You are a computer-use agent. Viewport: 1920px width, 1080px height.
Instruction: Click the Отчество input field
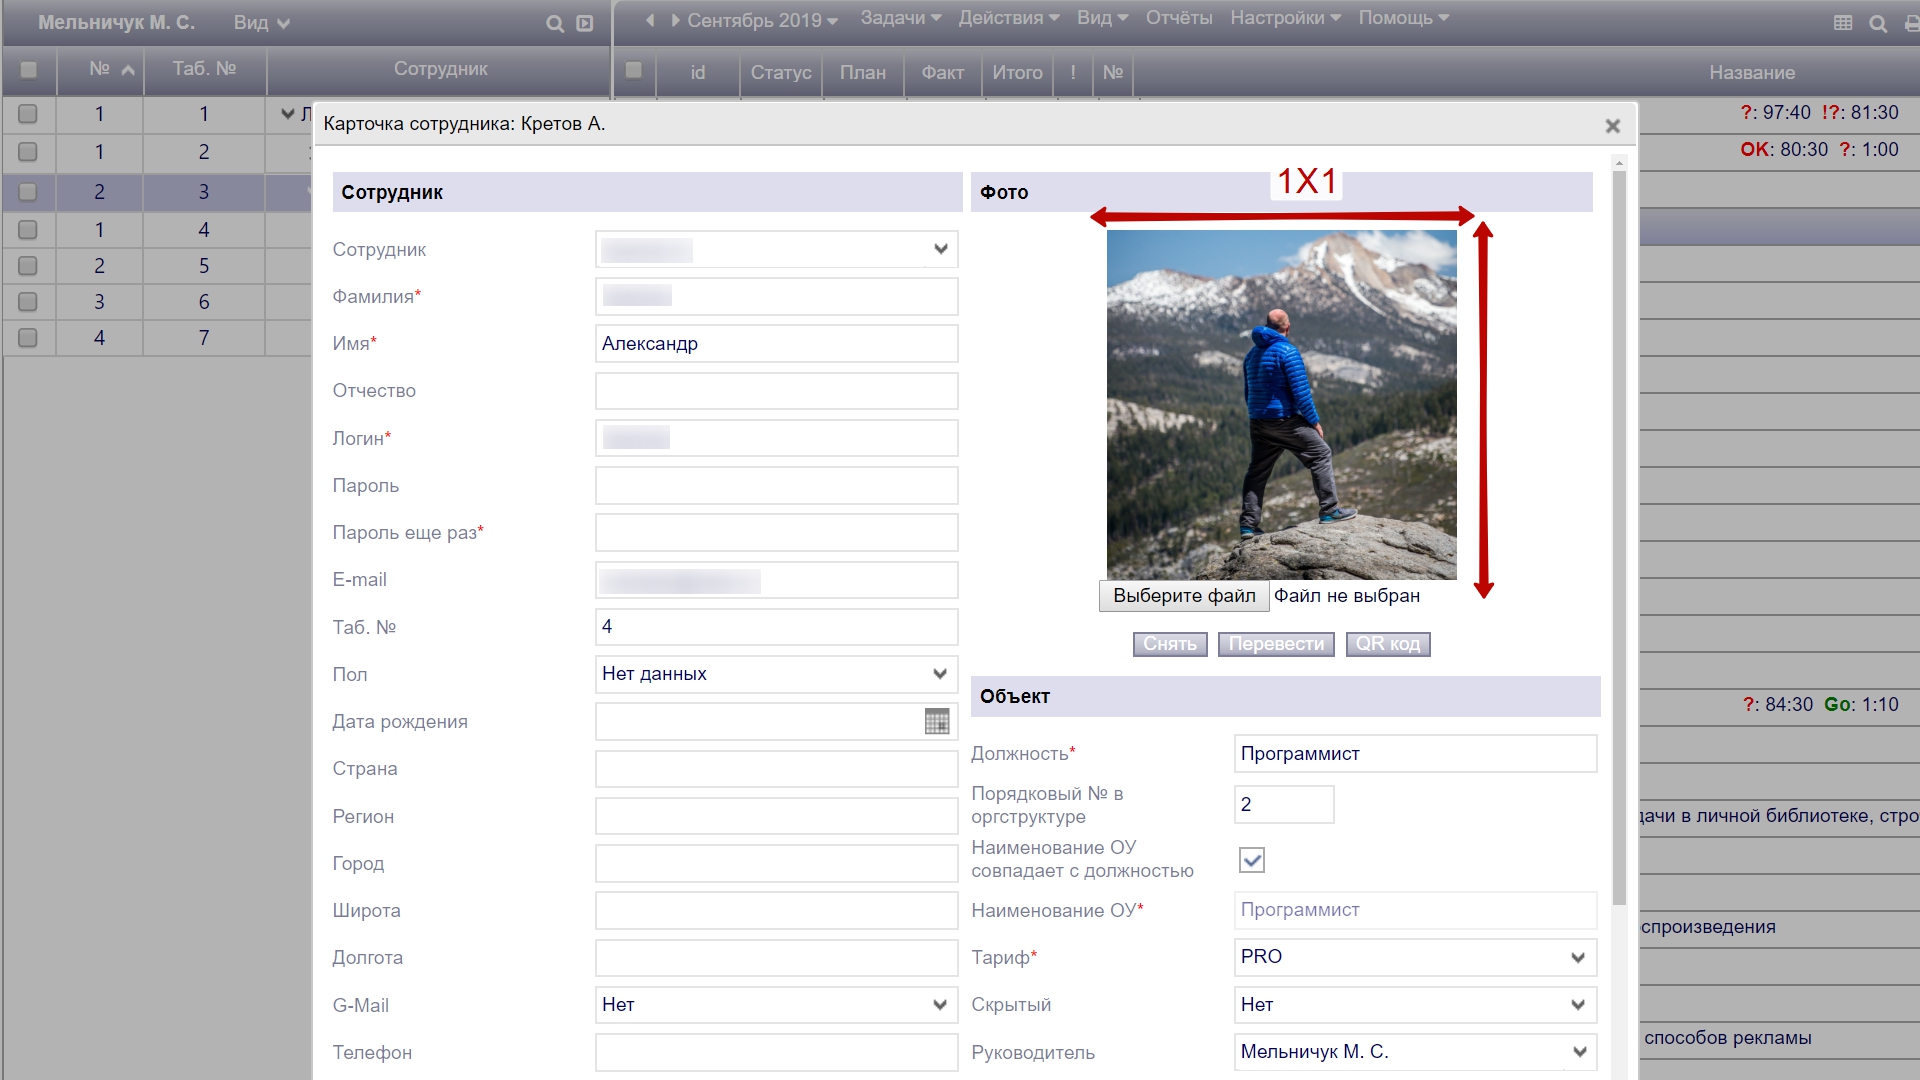(776, 391)
